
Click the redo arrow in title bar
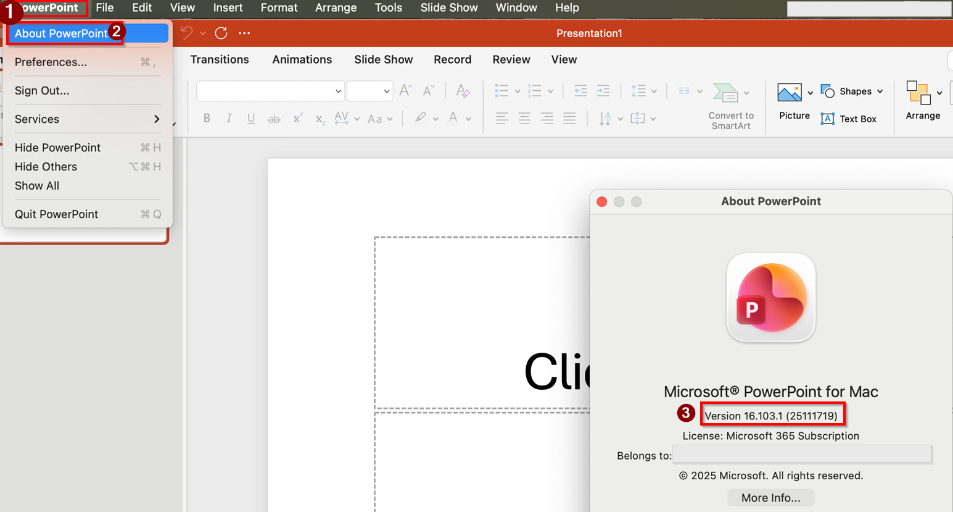pos(220,33)
